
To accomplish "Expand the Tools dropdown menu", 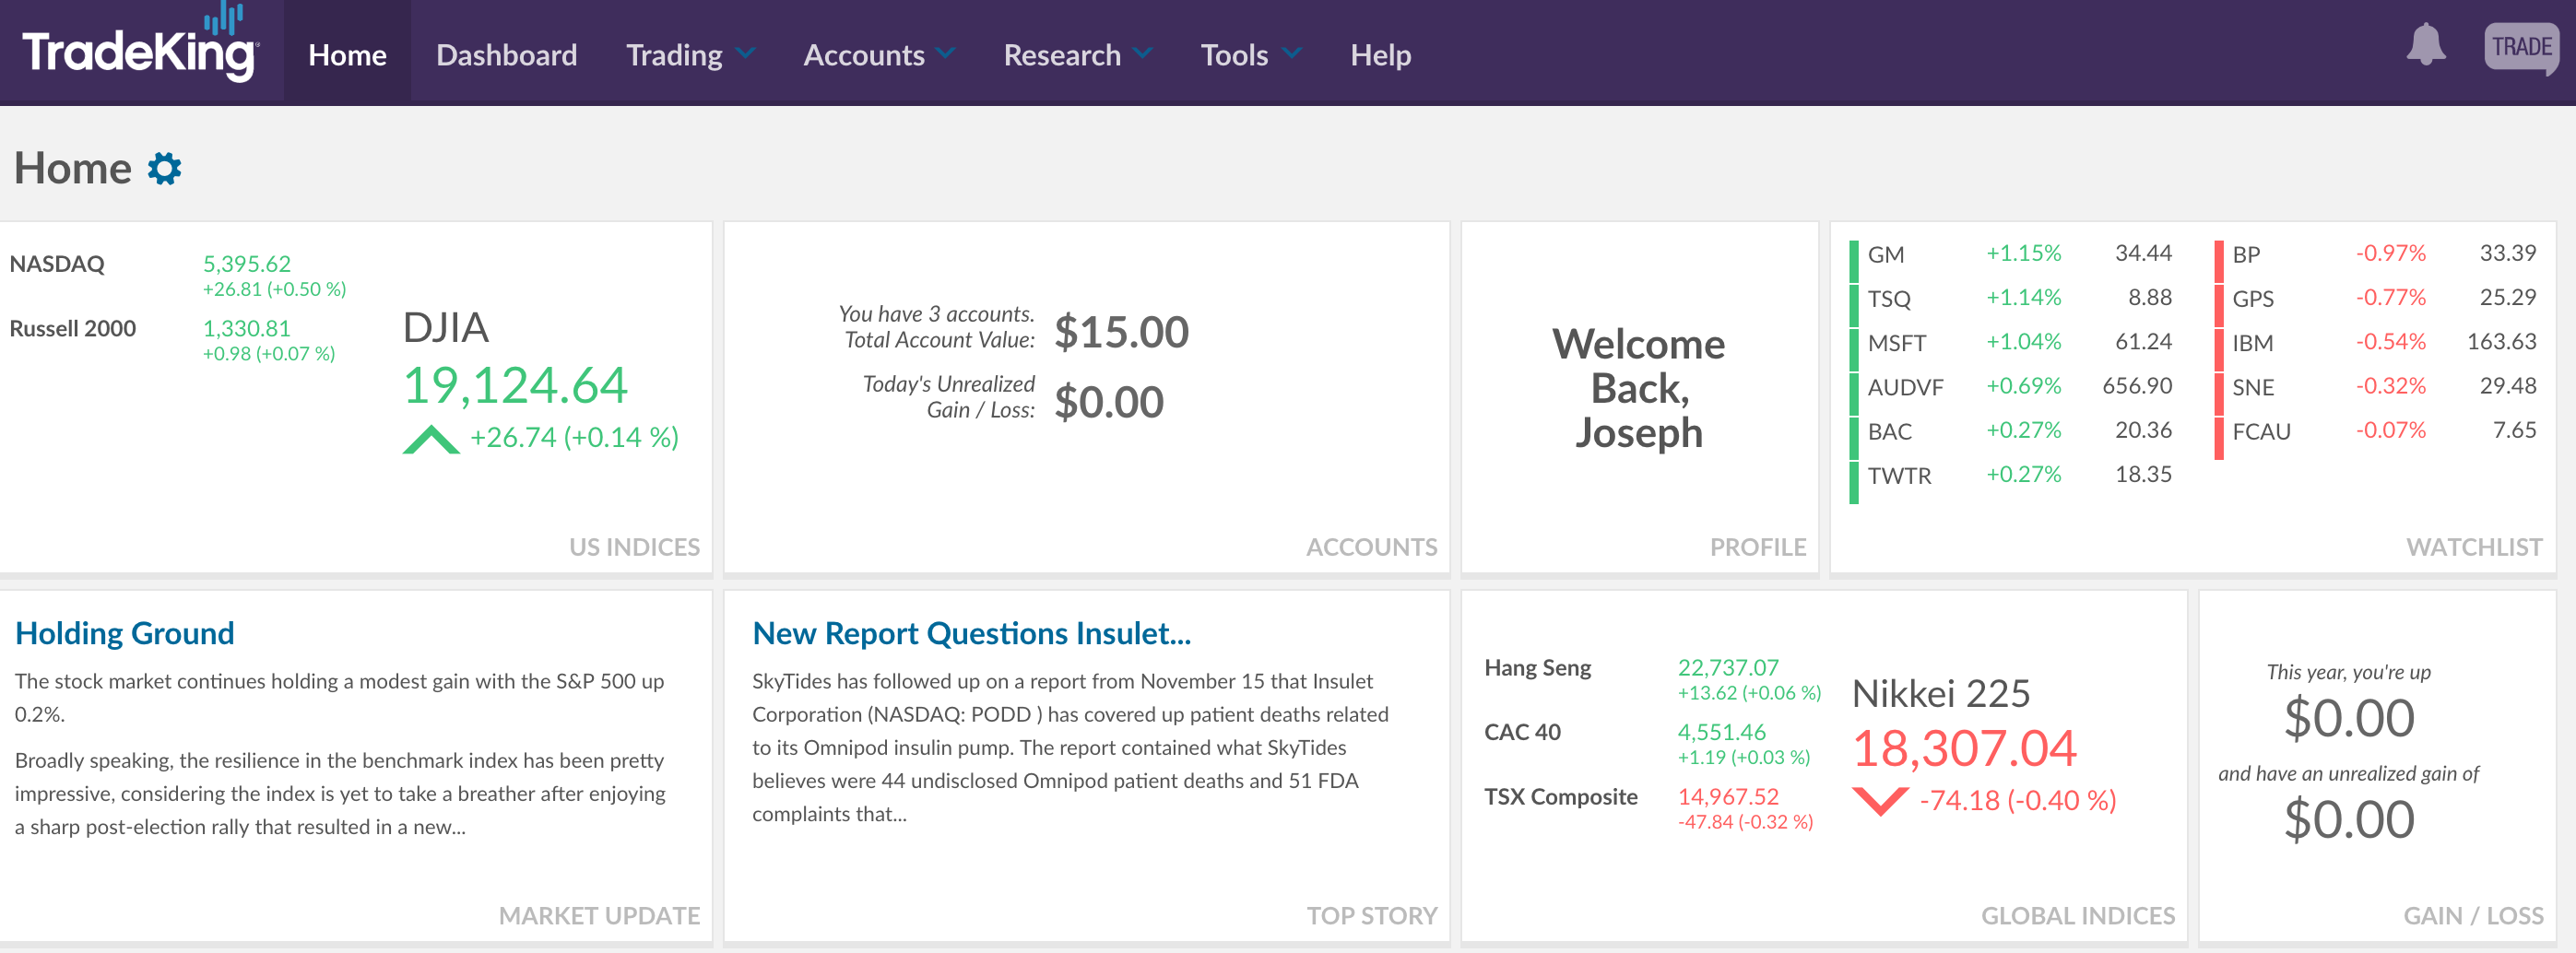I will click(1250, 55).
